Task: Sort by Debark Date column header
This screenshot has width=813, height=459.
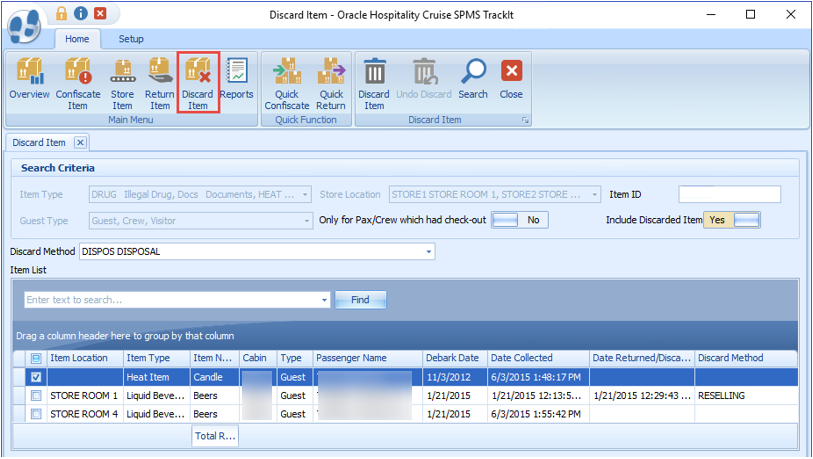Action: pos(455,358)
